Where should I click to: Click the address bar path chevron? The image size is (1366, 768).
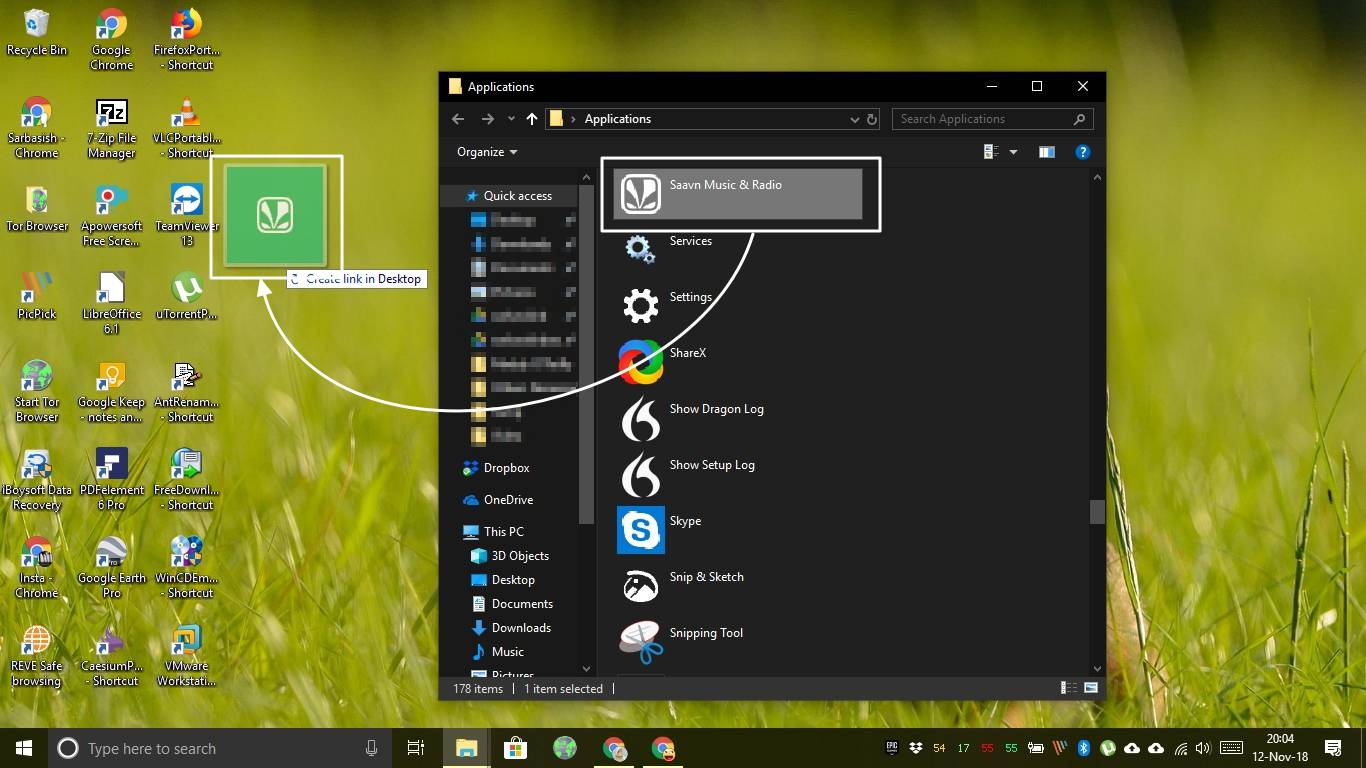[x=574, y=119]
